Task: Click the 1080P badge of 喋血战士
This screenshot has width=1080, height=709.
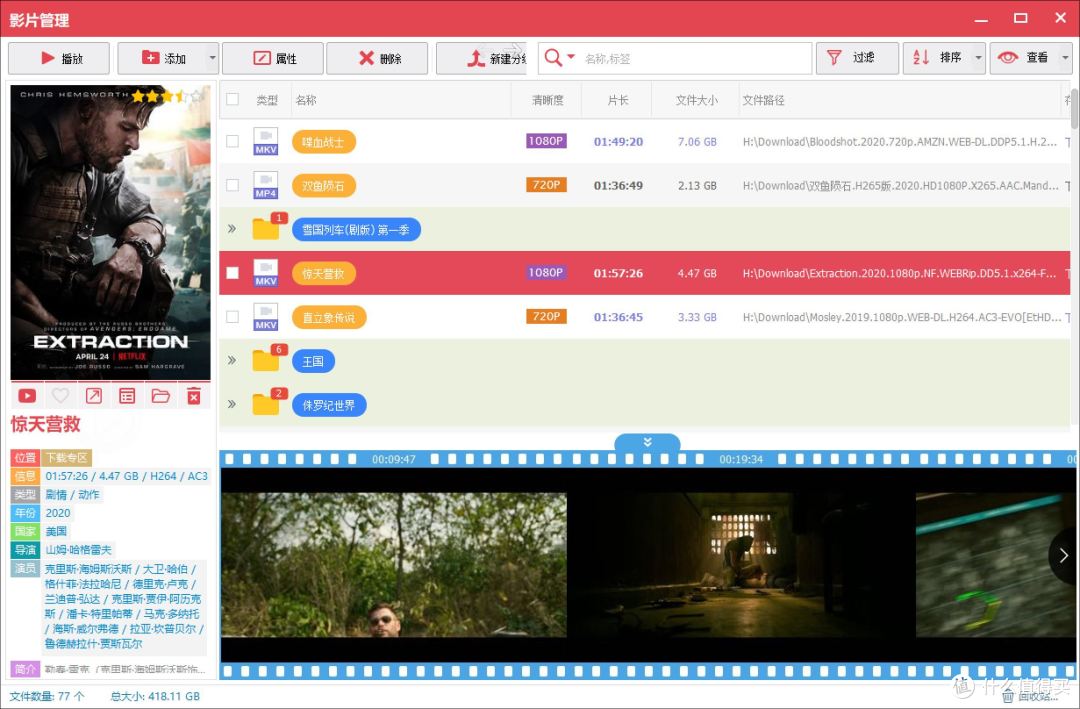Action: [x=546, y=141]
